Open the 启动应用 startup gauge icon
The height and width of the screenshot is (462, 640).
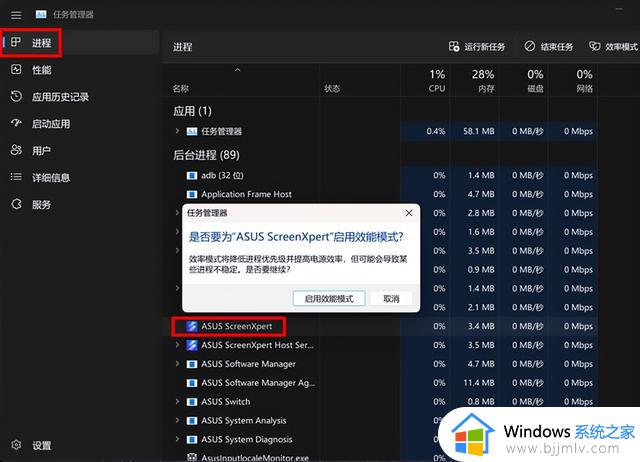(x=16, y=123)
